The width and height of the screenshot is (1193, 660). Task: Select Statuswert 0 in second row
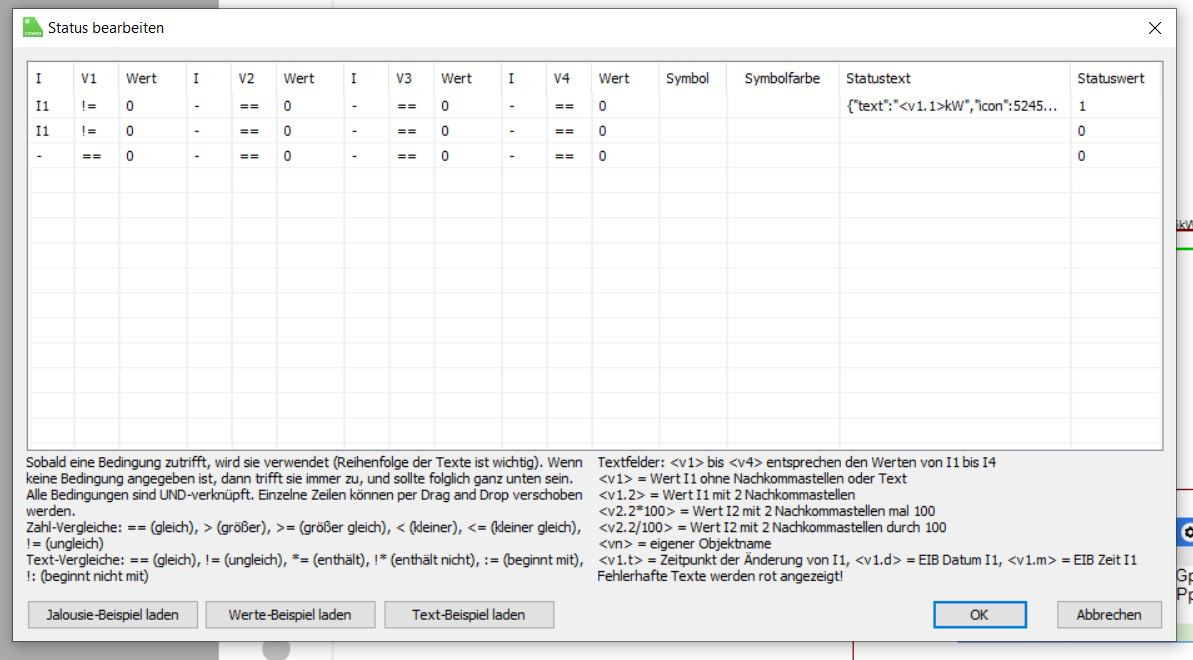tap(1115, 131)
